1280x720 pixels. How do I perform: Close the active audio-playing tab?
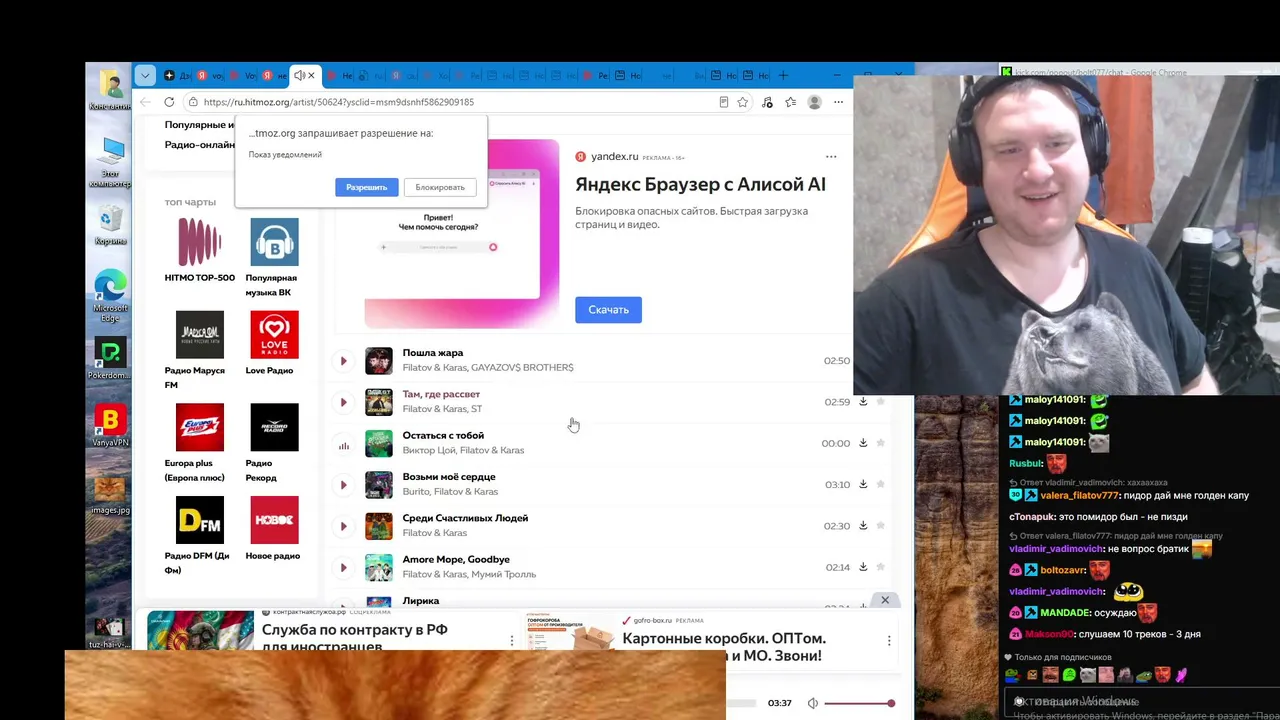point(311,75)
